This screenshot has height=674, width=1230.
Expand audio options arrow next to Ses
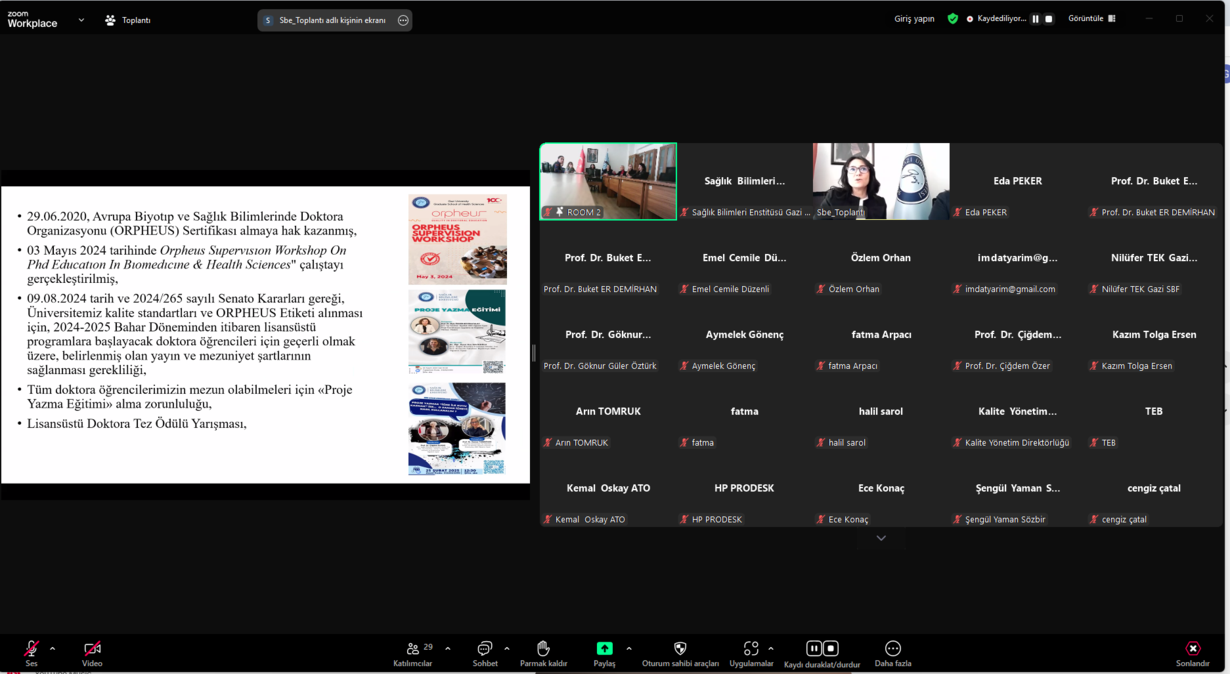pyautogui.click(x=52, y=648)
